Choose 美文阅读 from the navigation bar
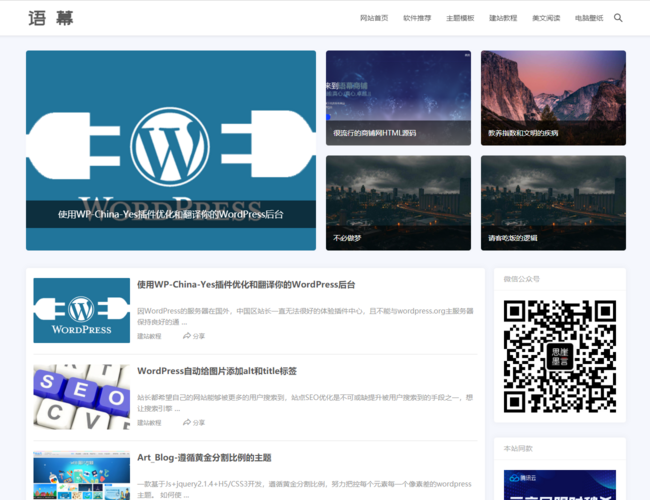This screenshot has height=500, width=650. (546, 18)
